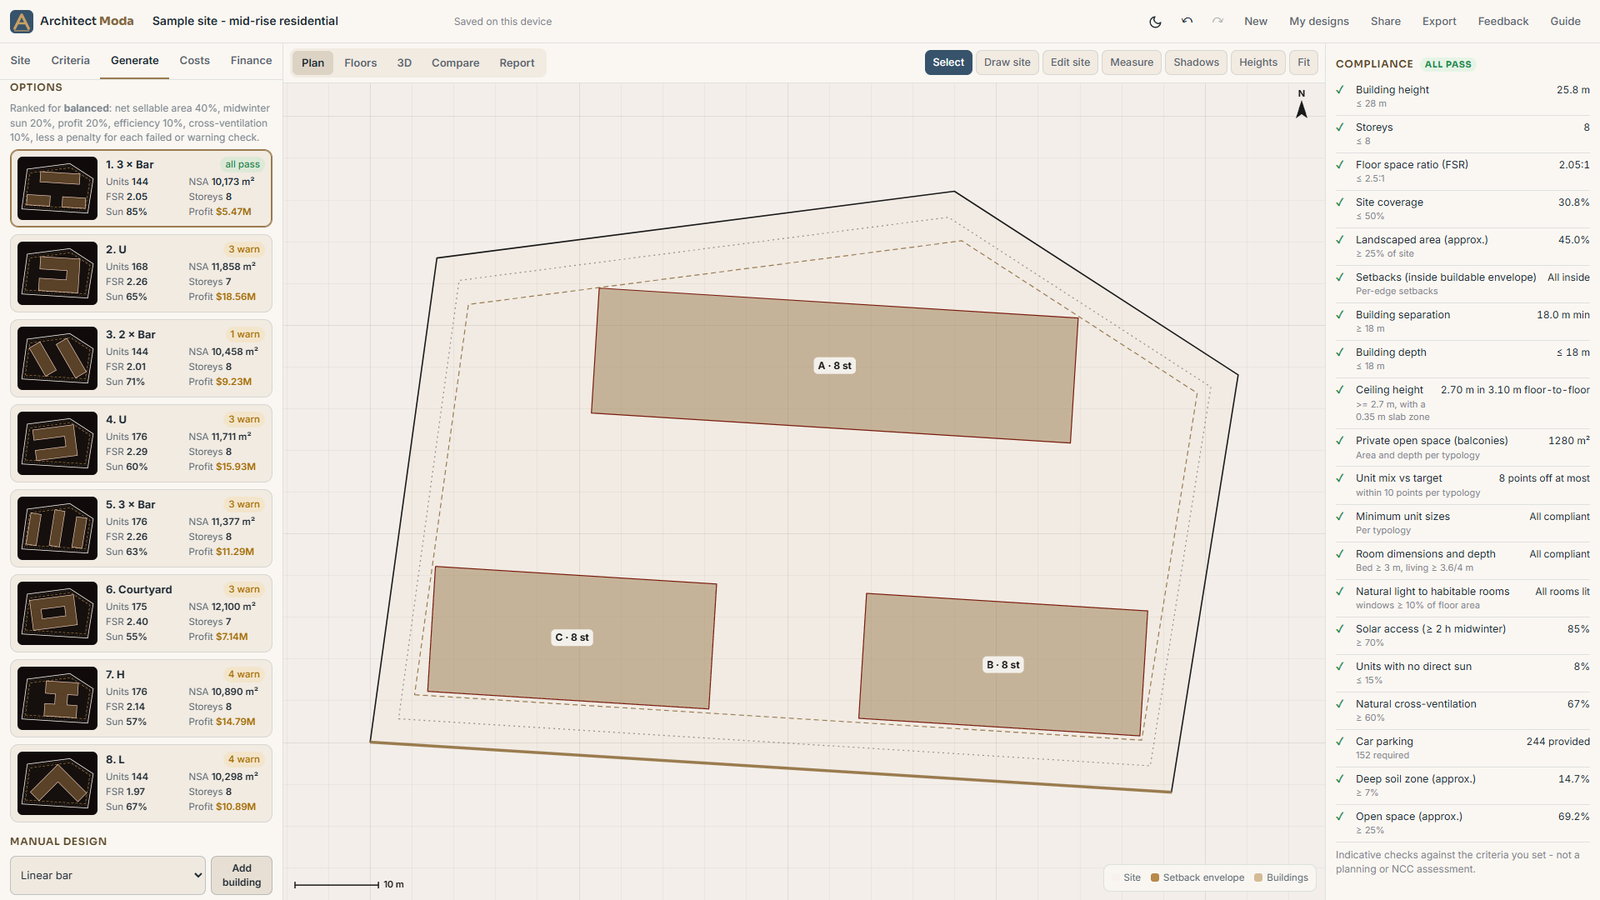The image size is (1600, 900).
Task: Click the redo arrow icon
Action: click(1217, 21)
